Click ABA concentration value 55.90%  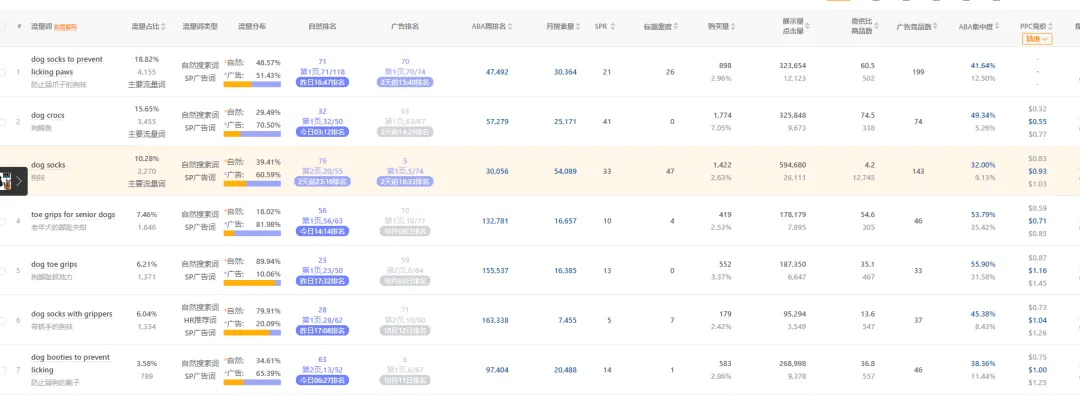tap(982, 265)
